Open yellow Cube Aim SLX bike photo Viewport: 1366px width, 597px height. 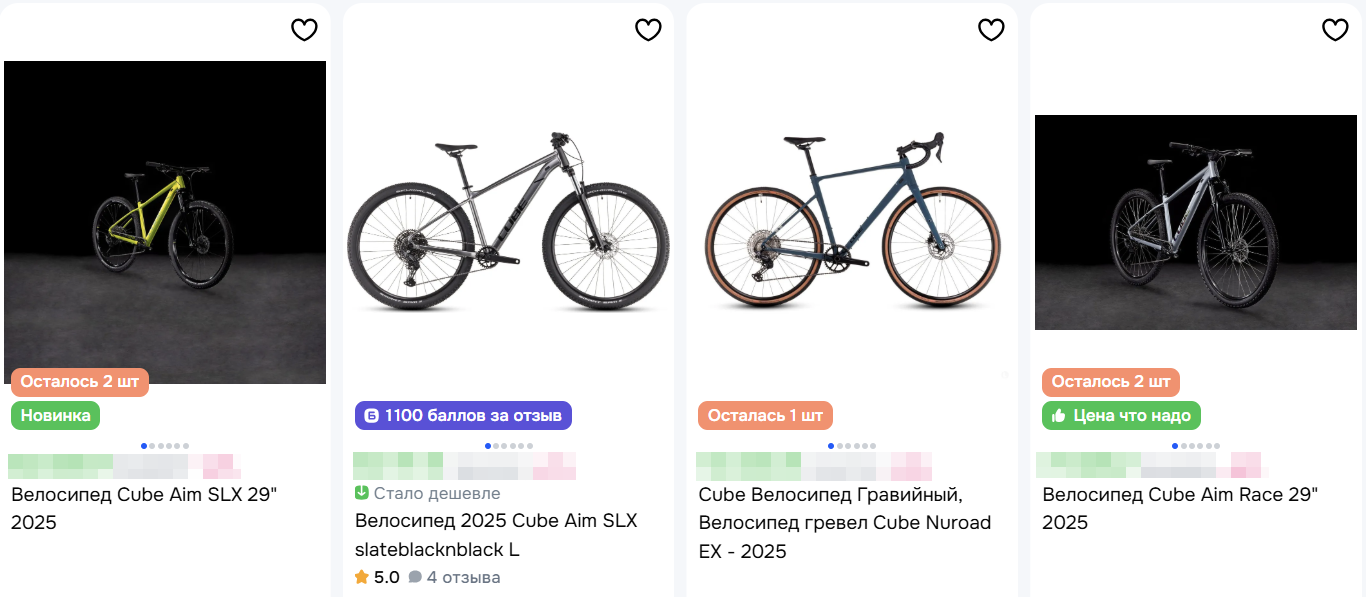coord(165,220)
